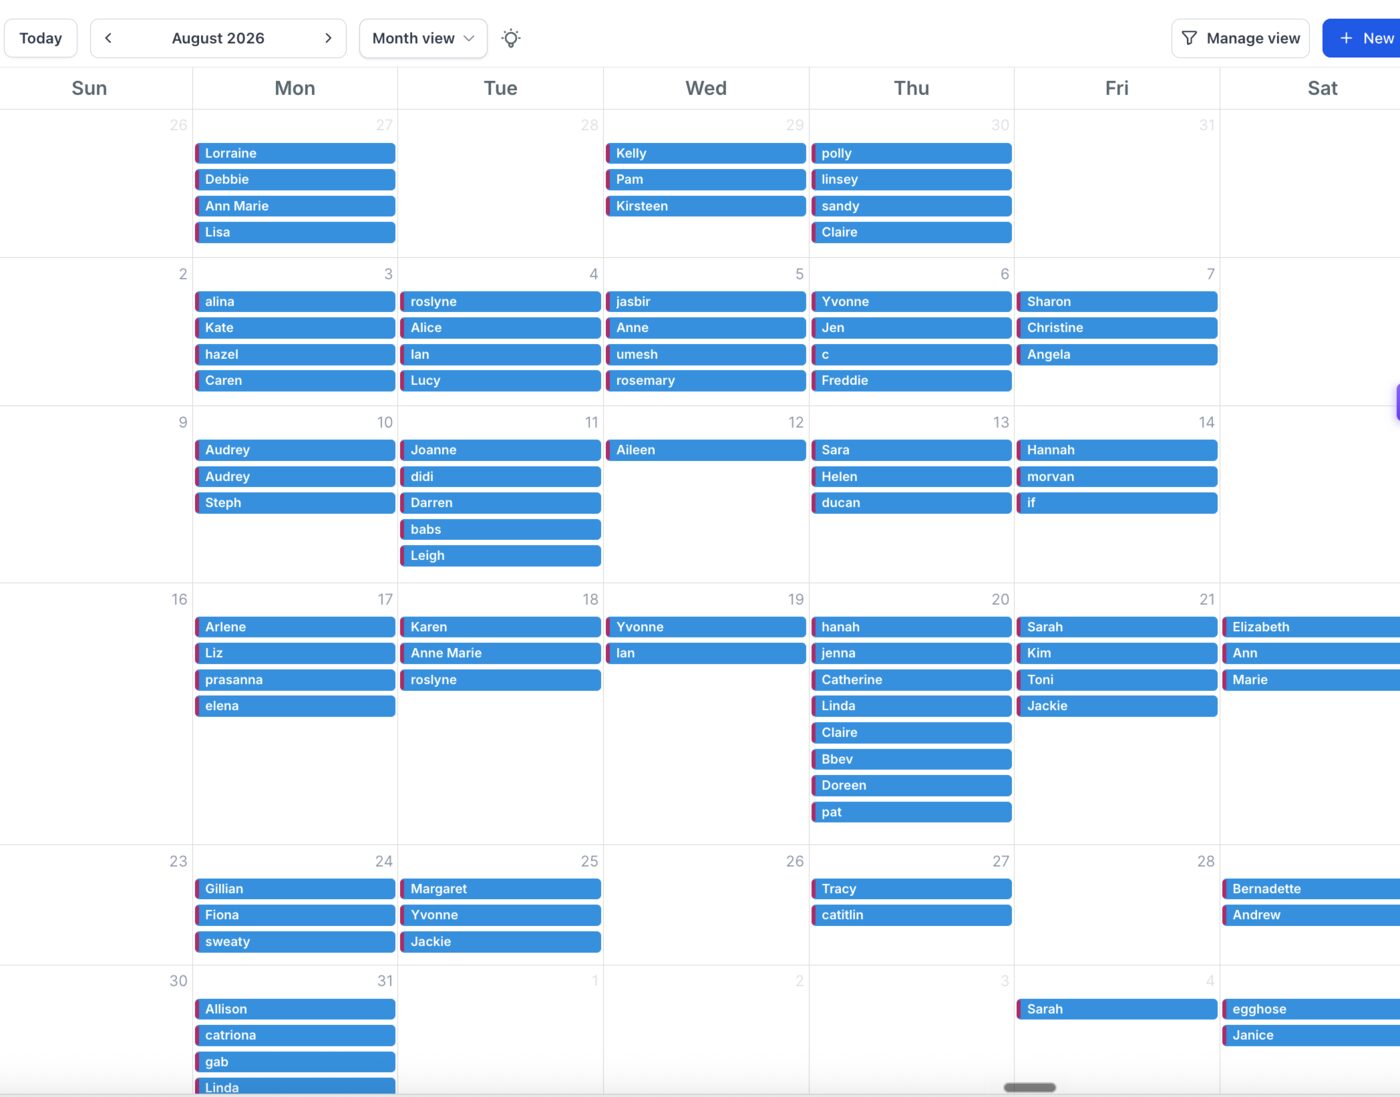This screenshot has height=1097, width=1400.
Task: Open the rosemary event
Action: click(706, 380)
